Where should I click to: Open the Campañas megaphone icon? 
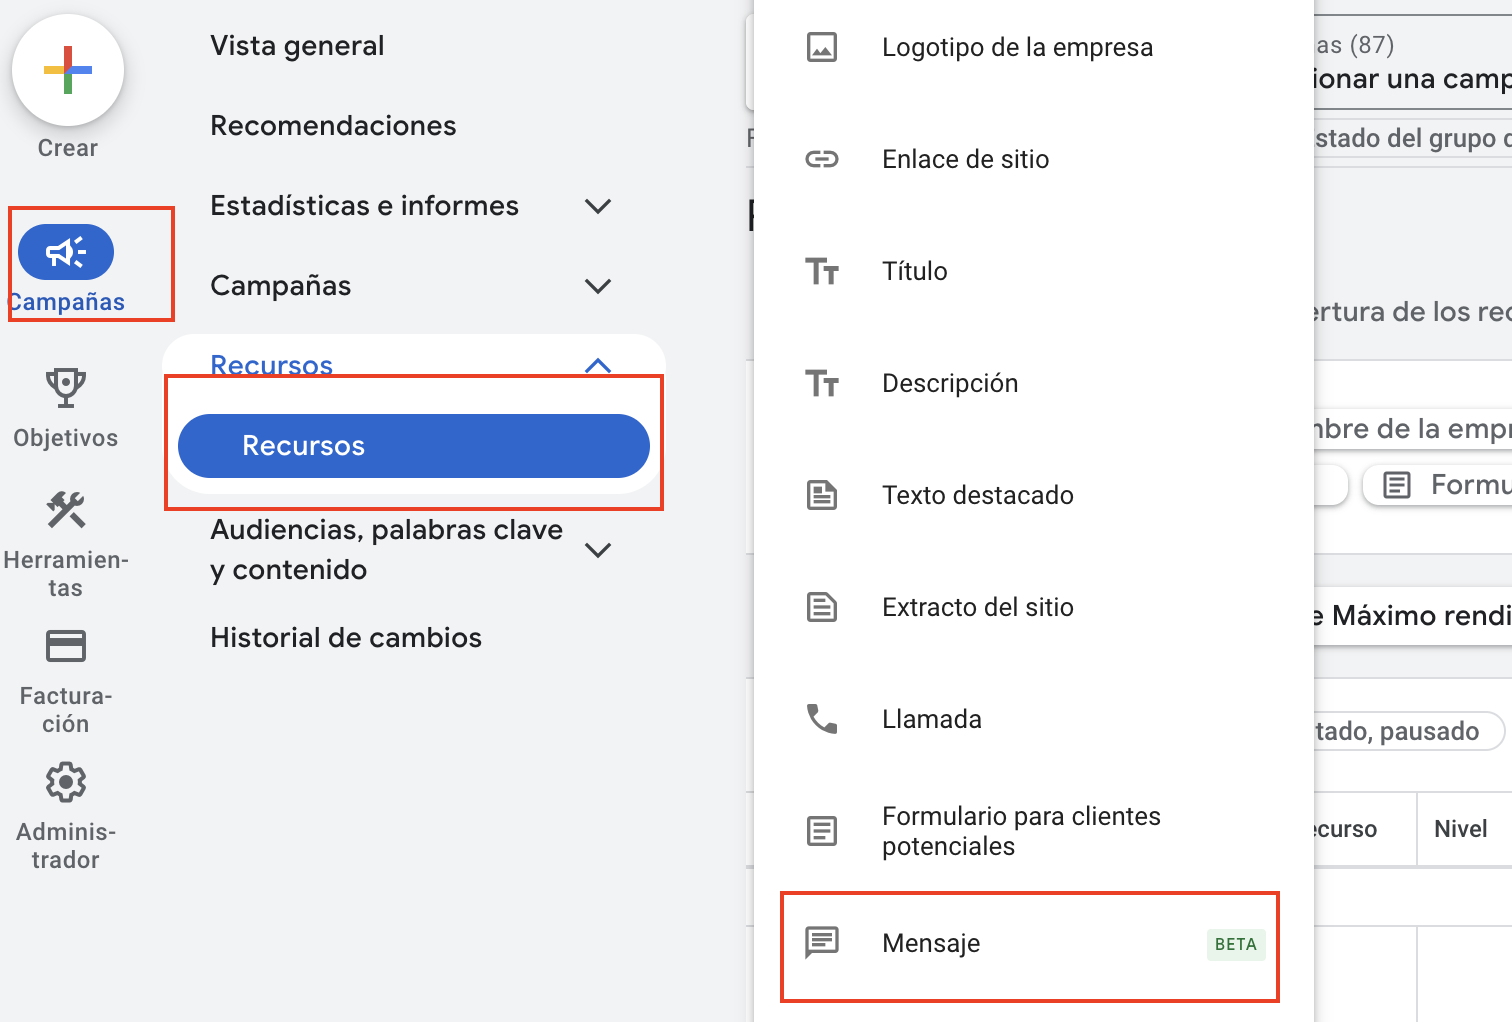[65, 252]
